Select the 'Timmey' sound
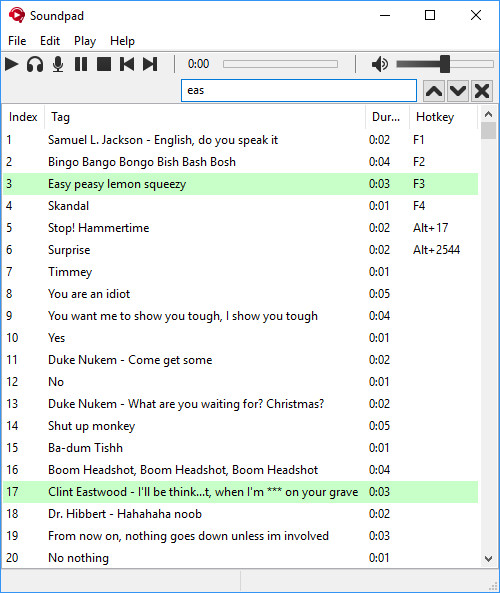 click(241, 272)
